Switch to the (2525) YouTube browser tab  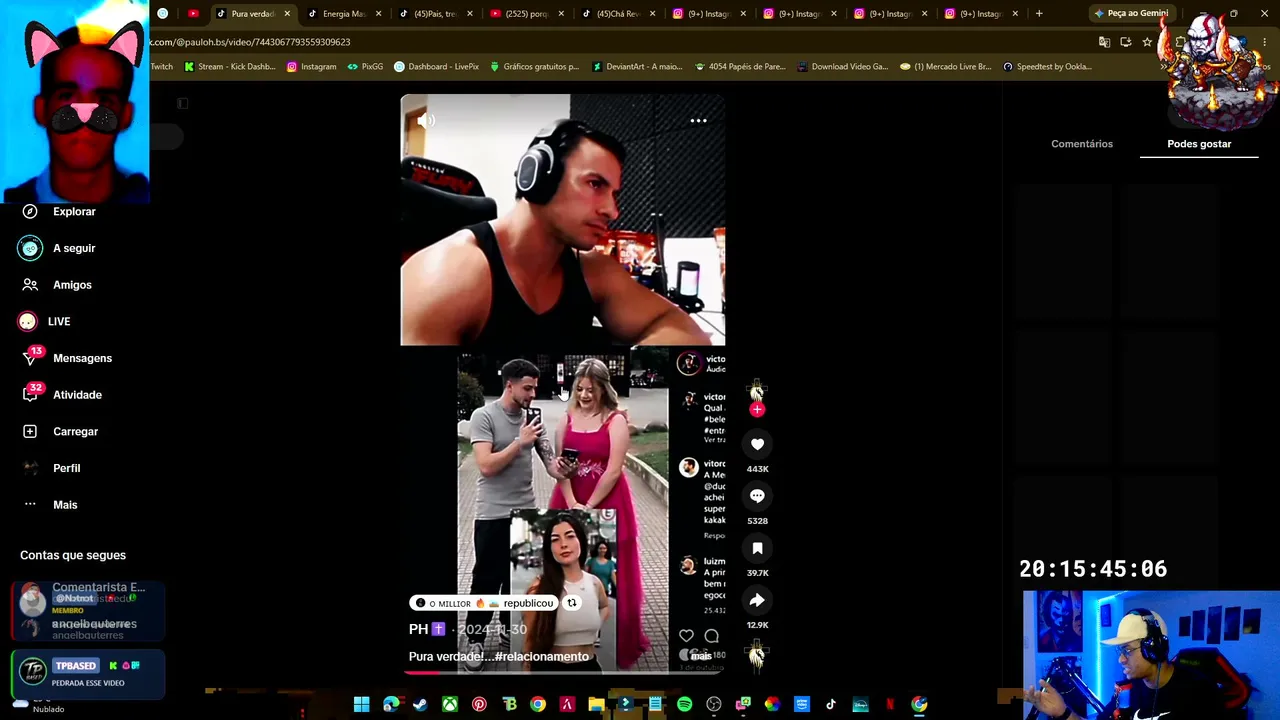click(527, 14)
